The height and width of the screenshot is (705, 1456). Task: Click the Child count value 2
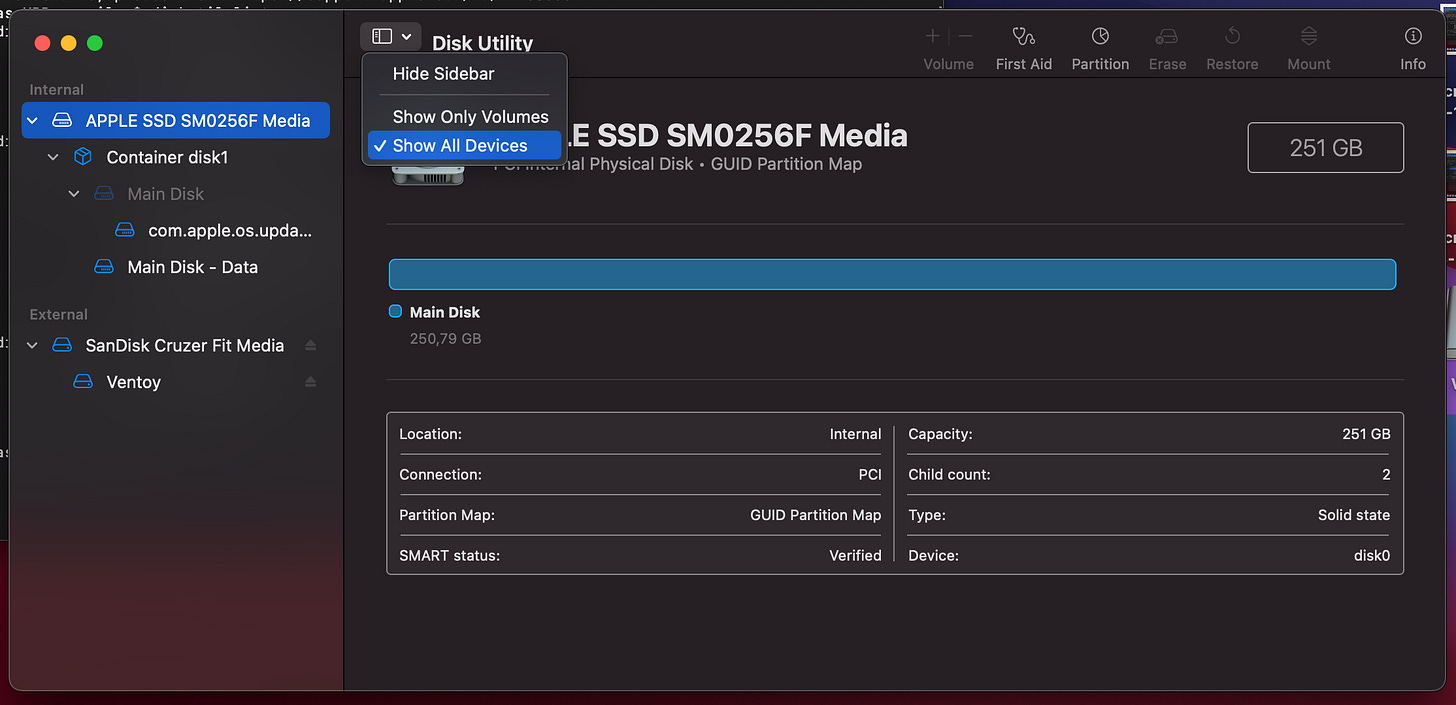tap(1386, 474)
